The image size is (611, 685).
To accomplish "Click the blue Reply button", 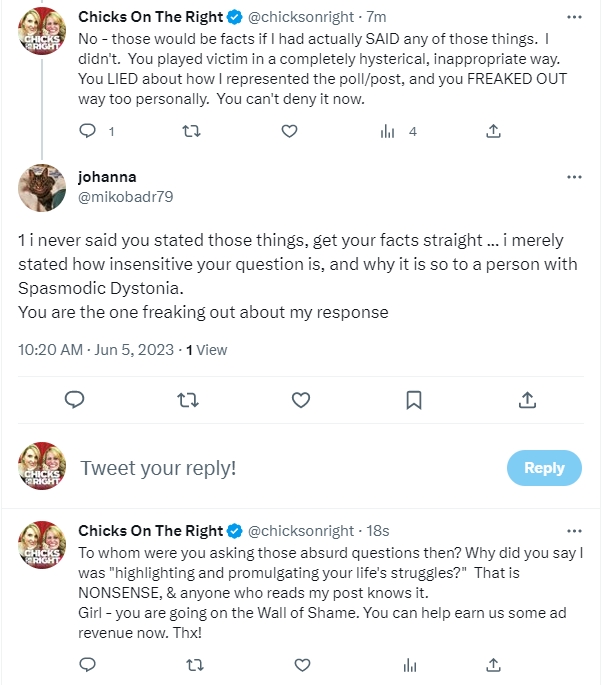I will coord(544,468).
